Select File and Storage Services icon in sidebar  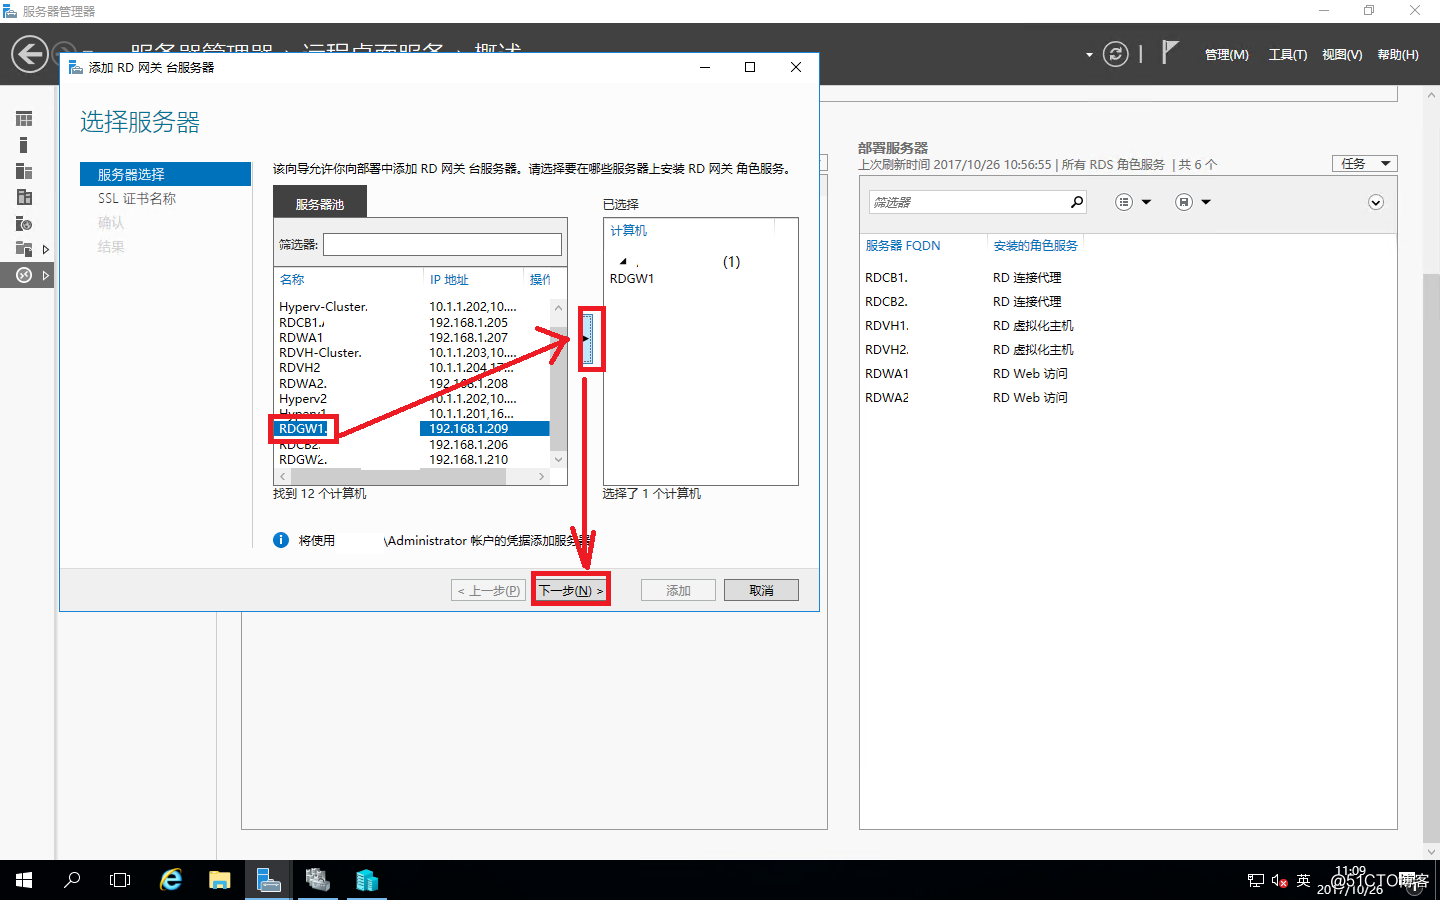[24, 249]
